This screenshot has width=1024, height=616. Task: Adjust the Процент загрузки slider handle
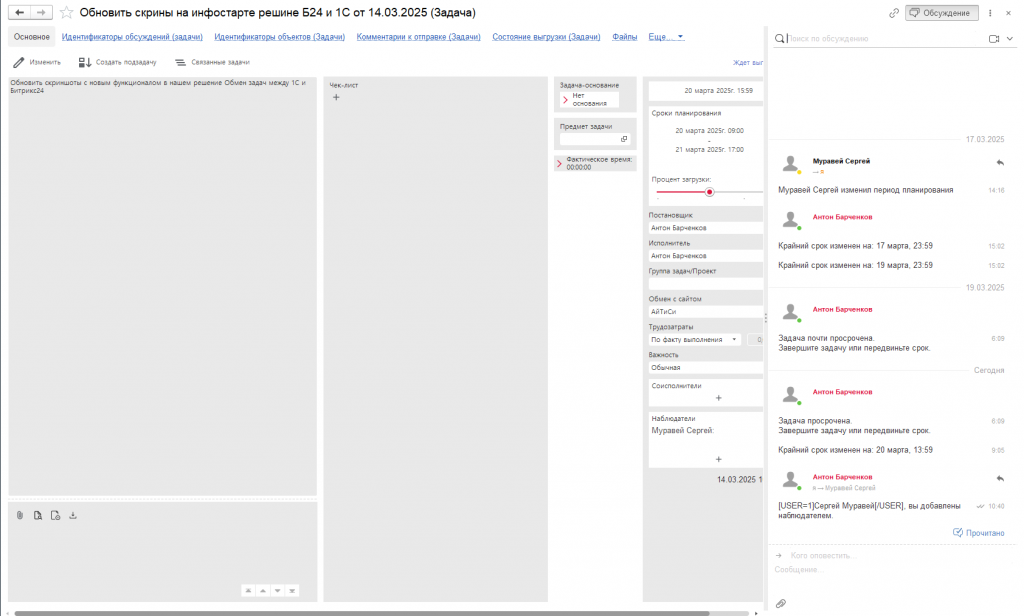coord(709,192)
